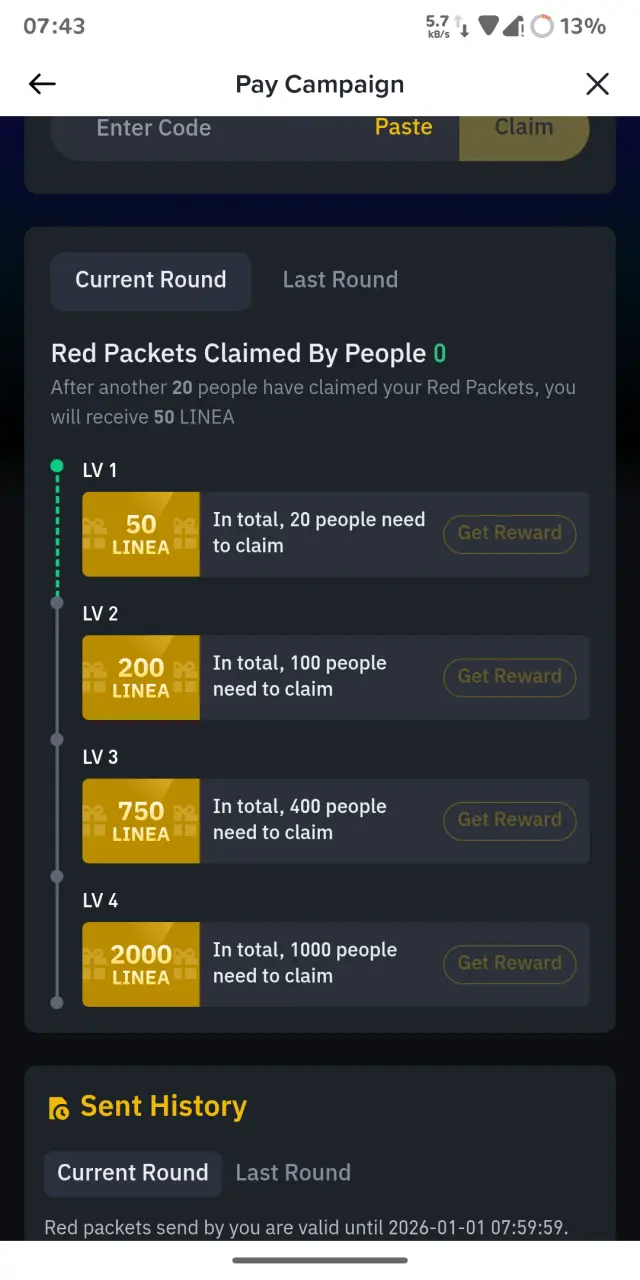Get Reward for LV 4

pyautogui.click(x=510, y=963)
